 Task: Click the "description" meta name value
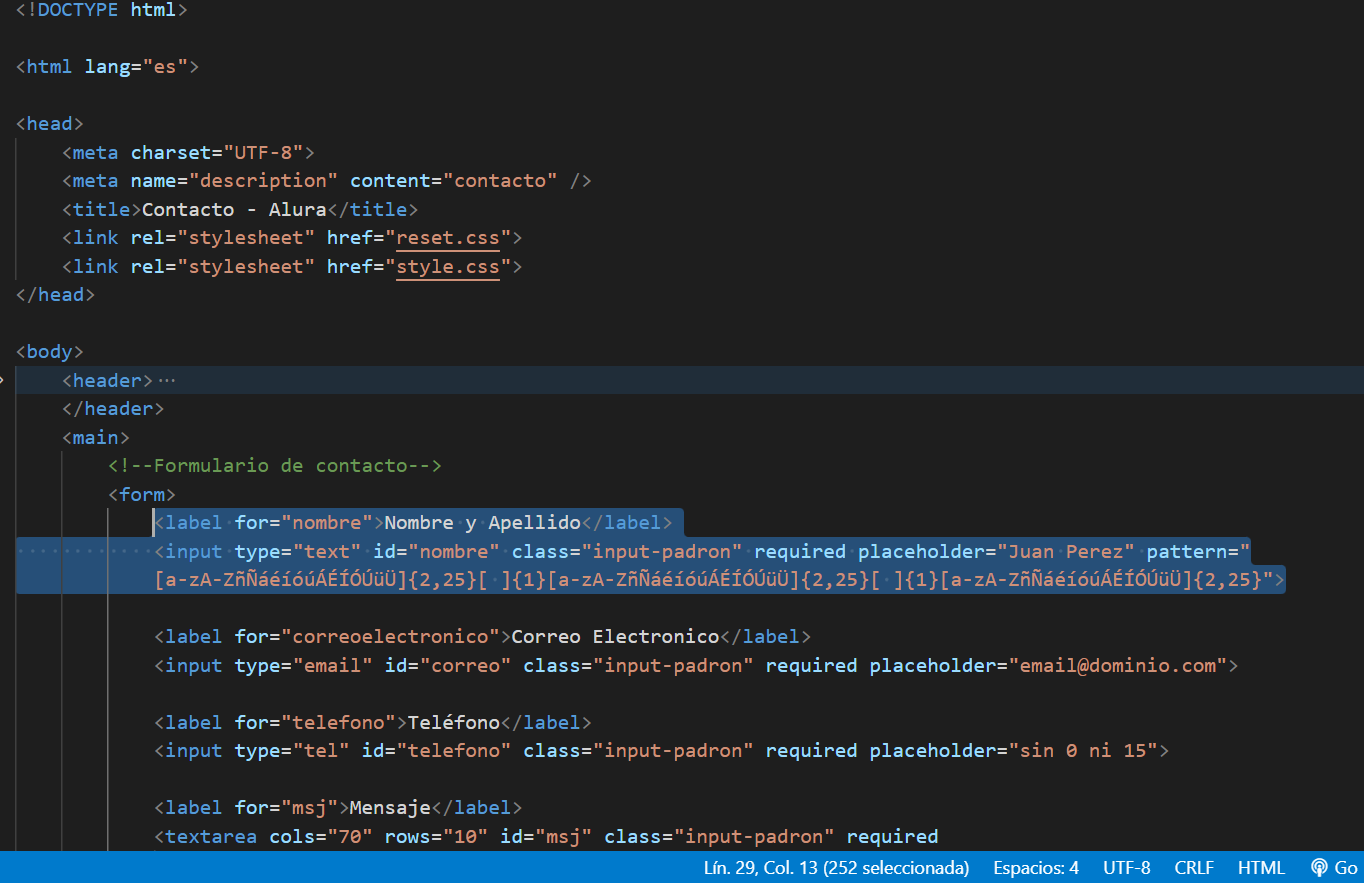[x=264, y=181]
